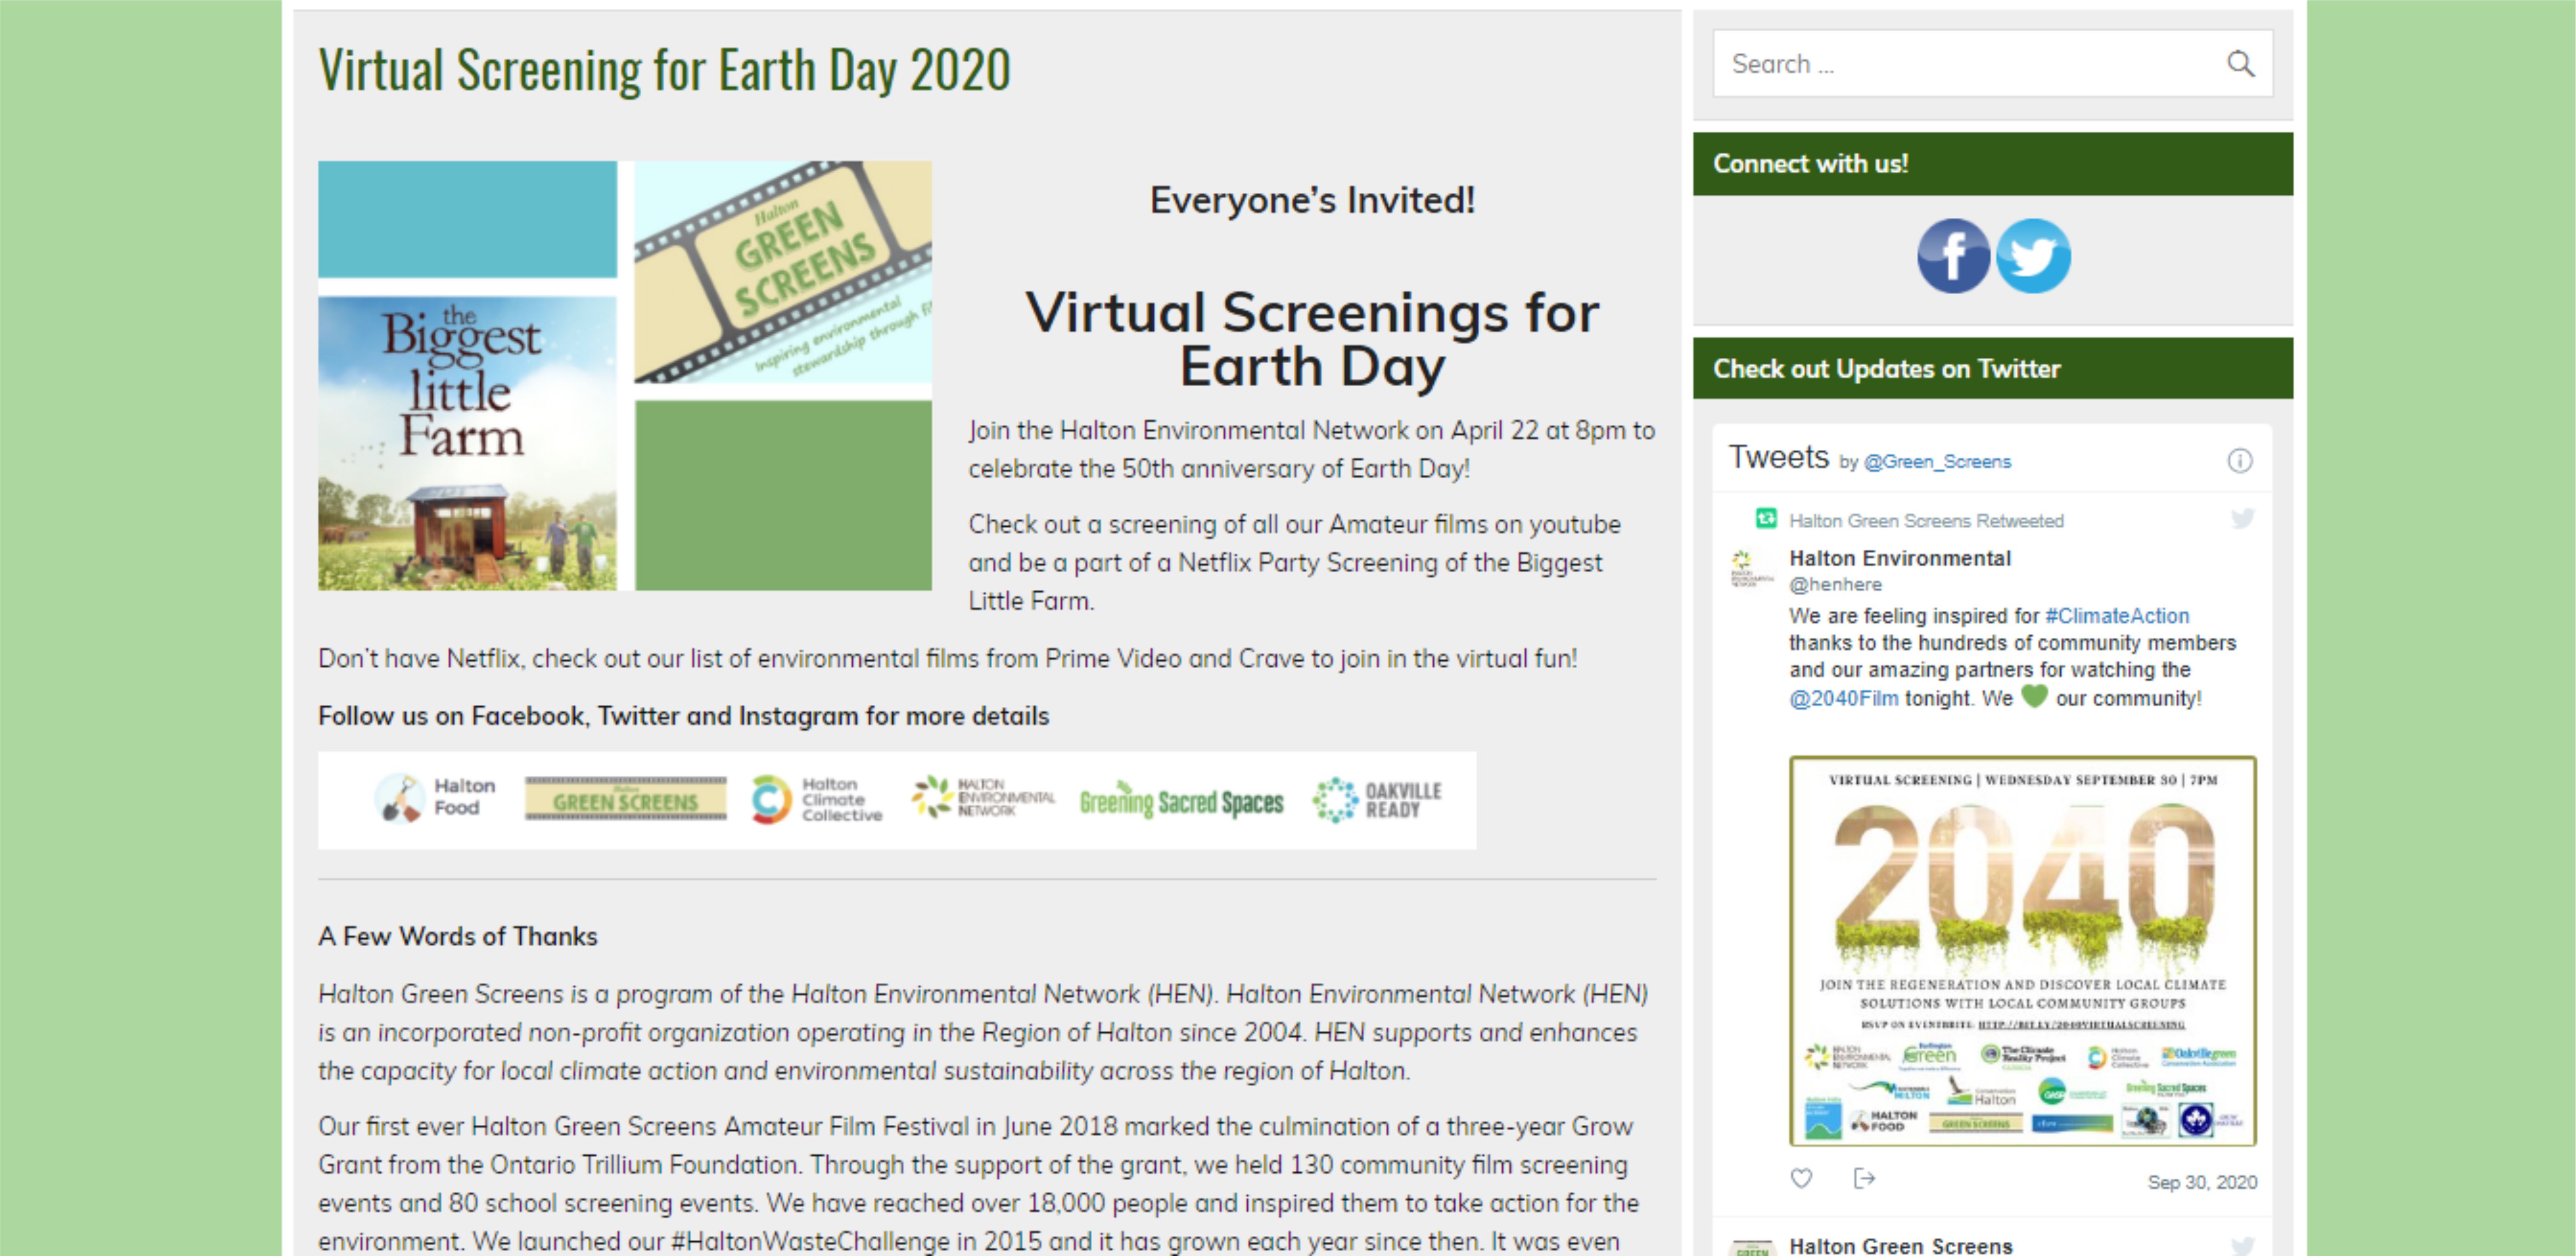2576x1256 pixels.
Task: Click the search magnifier icon
Action: point(2240,64)
